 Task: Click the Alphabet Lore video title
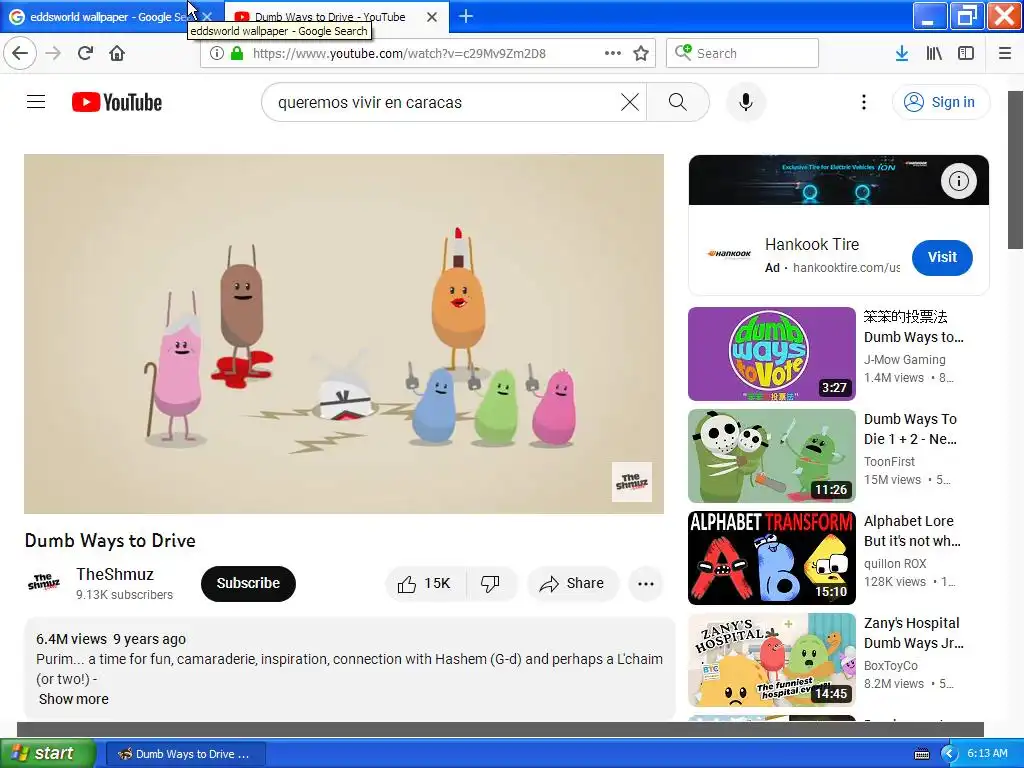coord(912,531)
